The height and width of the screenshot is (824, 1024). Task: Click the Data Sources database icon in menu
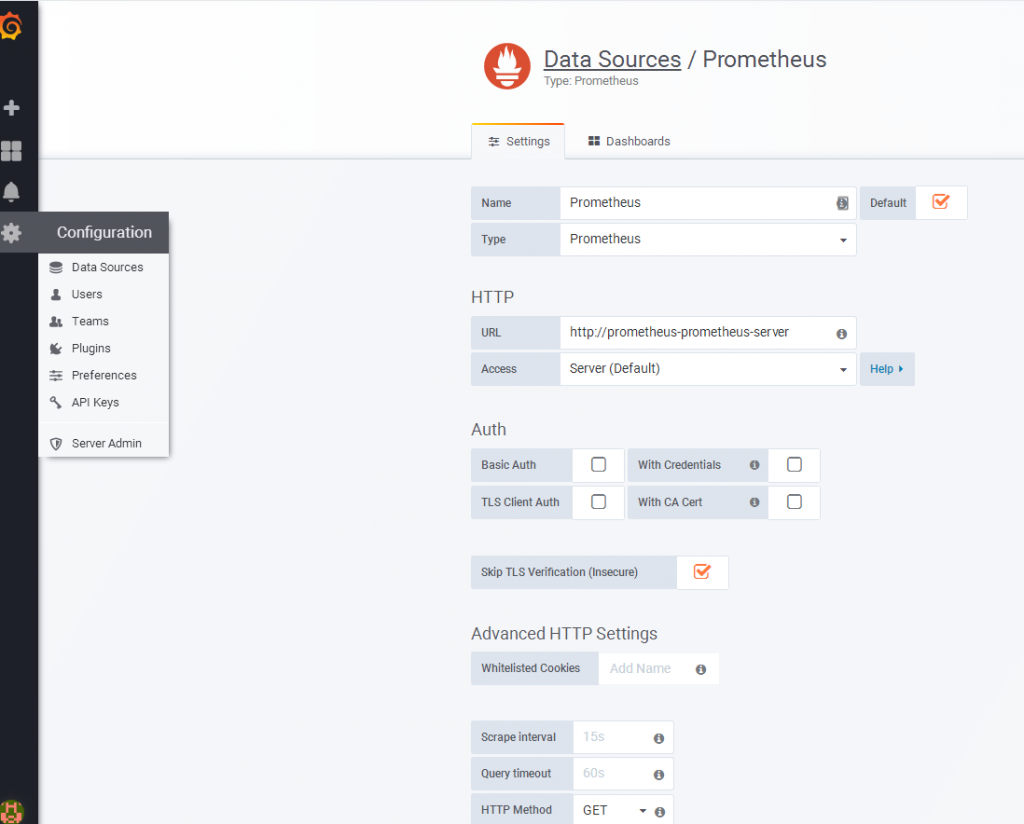[56, 267]
